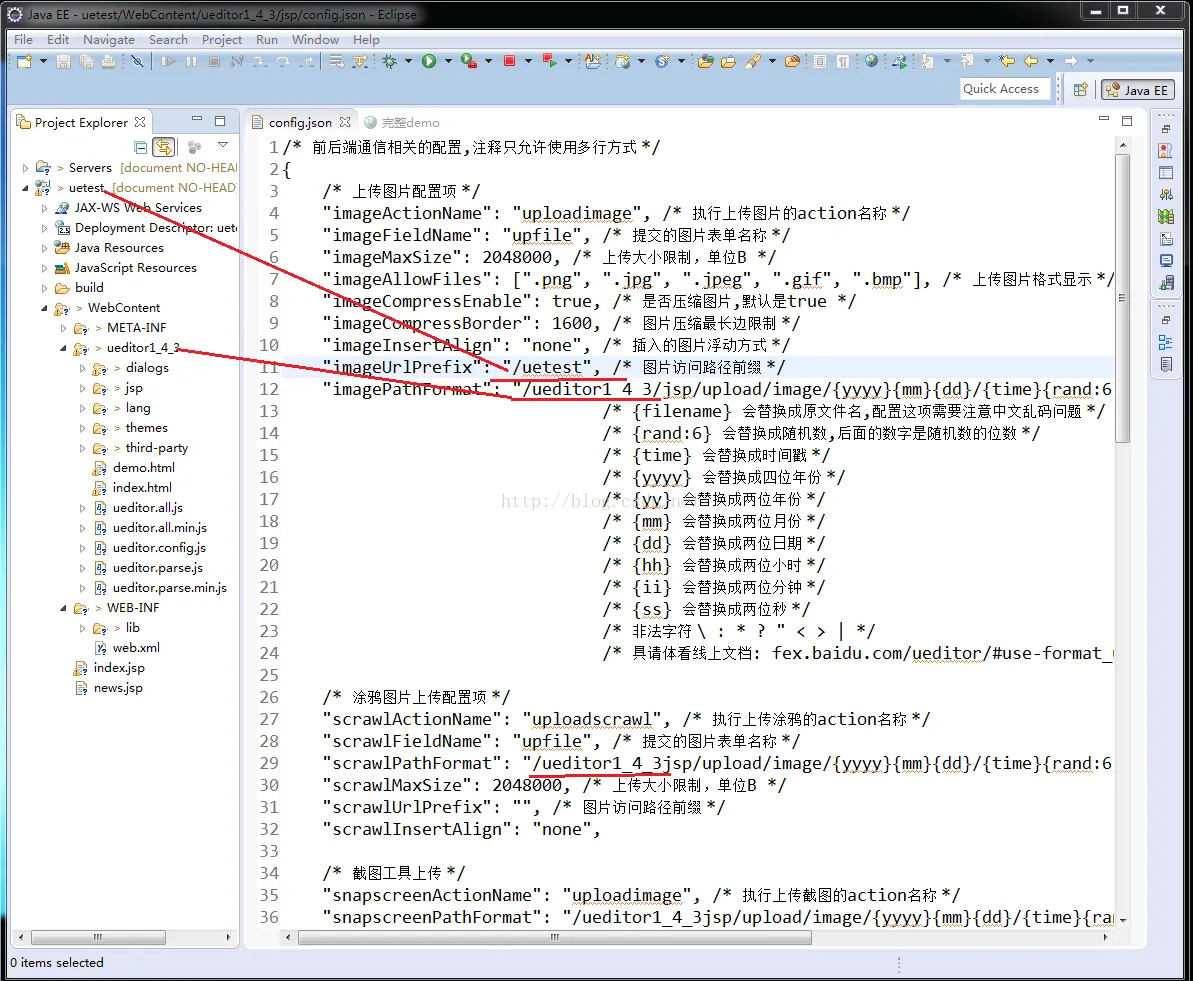Screen dimensions: 1193x981
Task: Expand the third-party folder
Action: [82, 448]
